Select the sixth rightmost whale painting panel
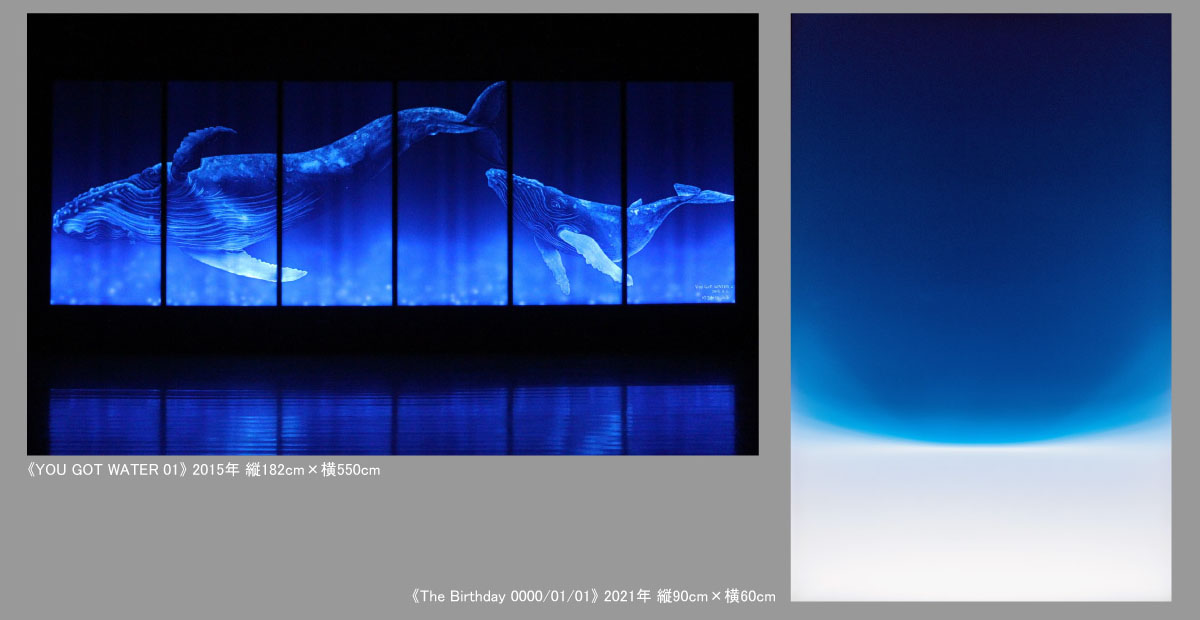Image resolution: width=1200 pixels, height=620 pixels. point(680,193)
